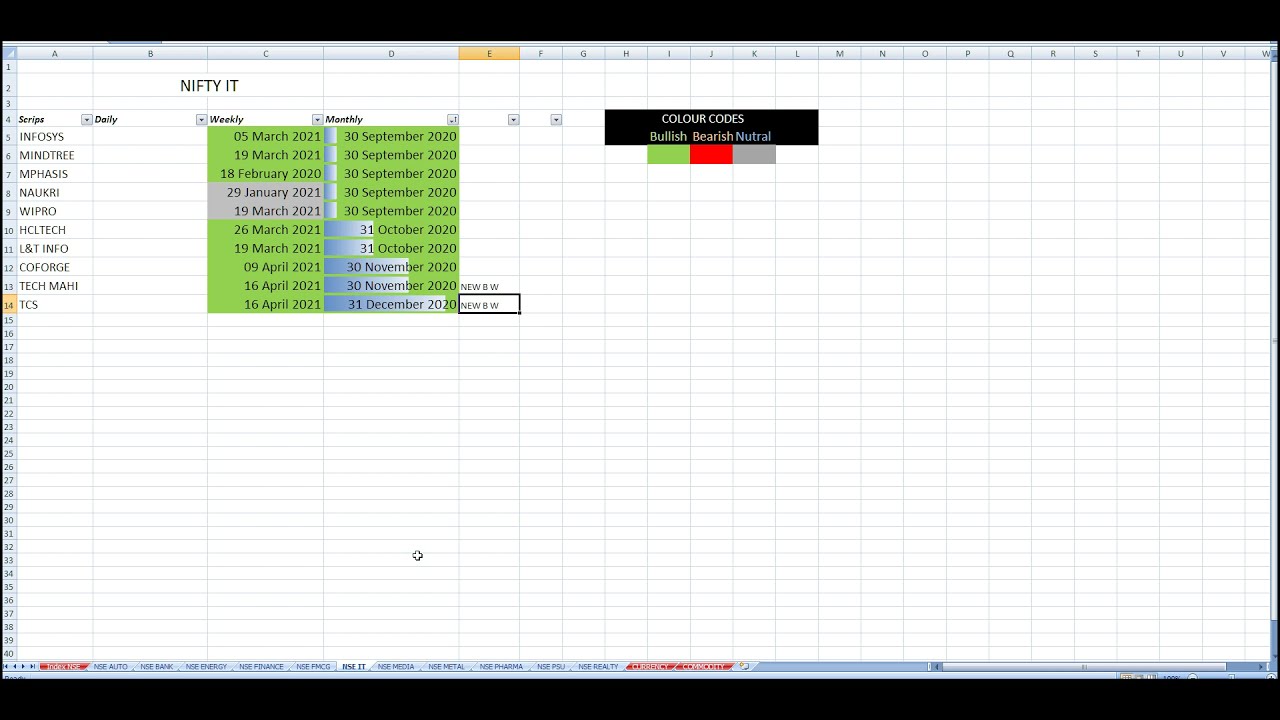Click the 09 April 2021 weekly cell

[x=266, y=268]
